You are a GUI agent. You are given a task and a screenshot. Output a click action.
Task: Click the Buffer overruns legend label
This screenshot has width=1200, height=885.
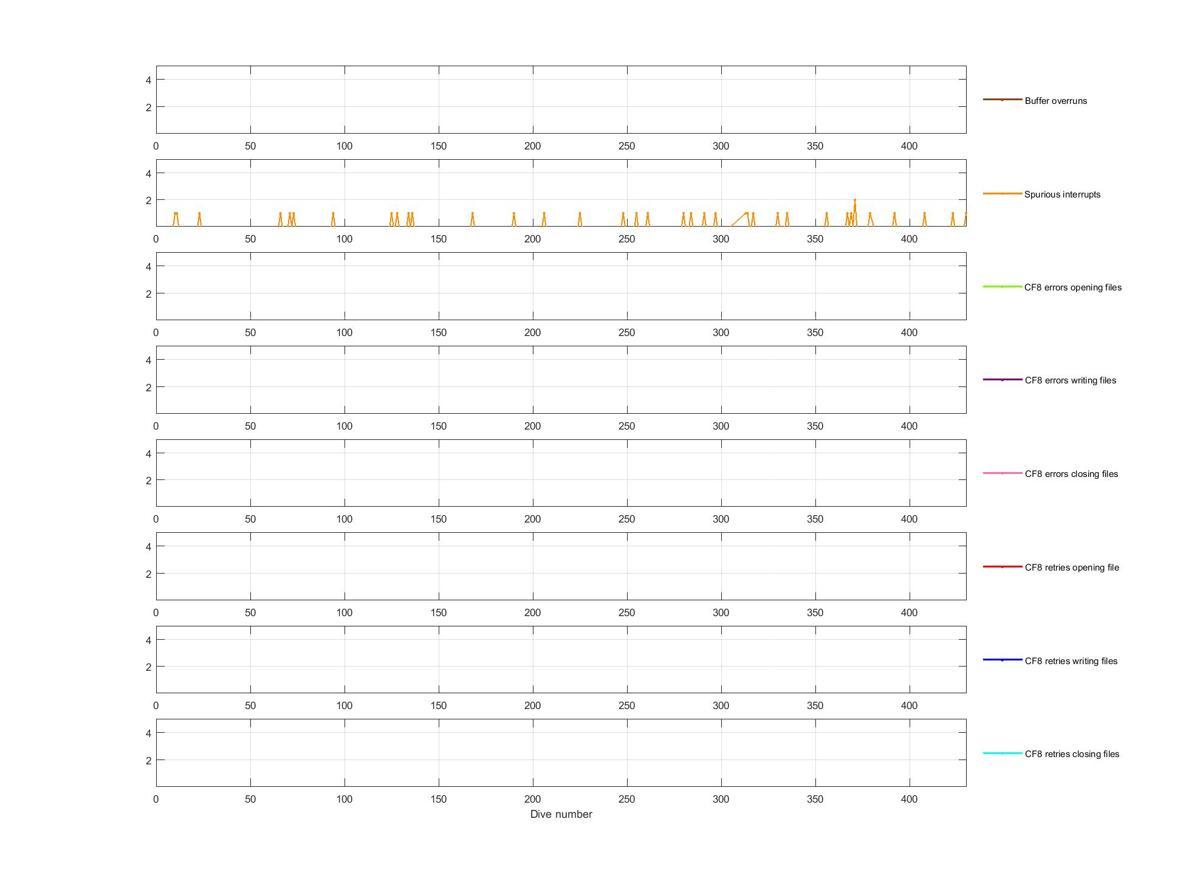click(1055, 101)
